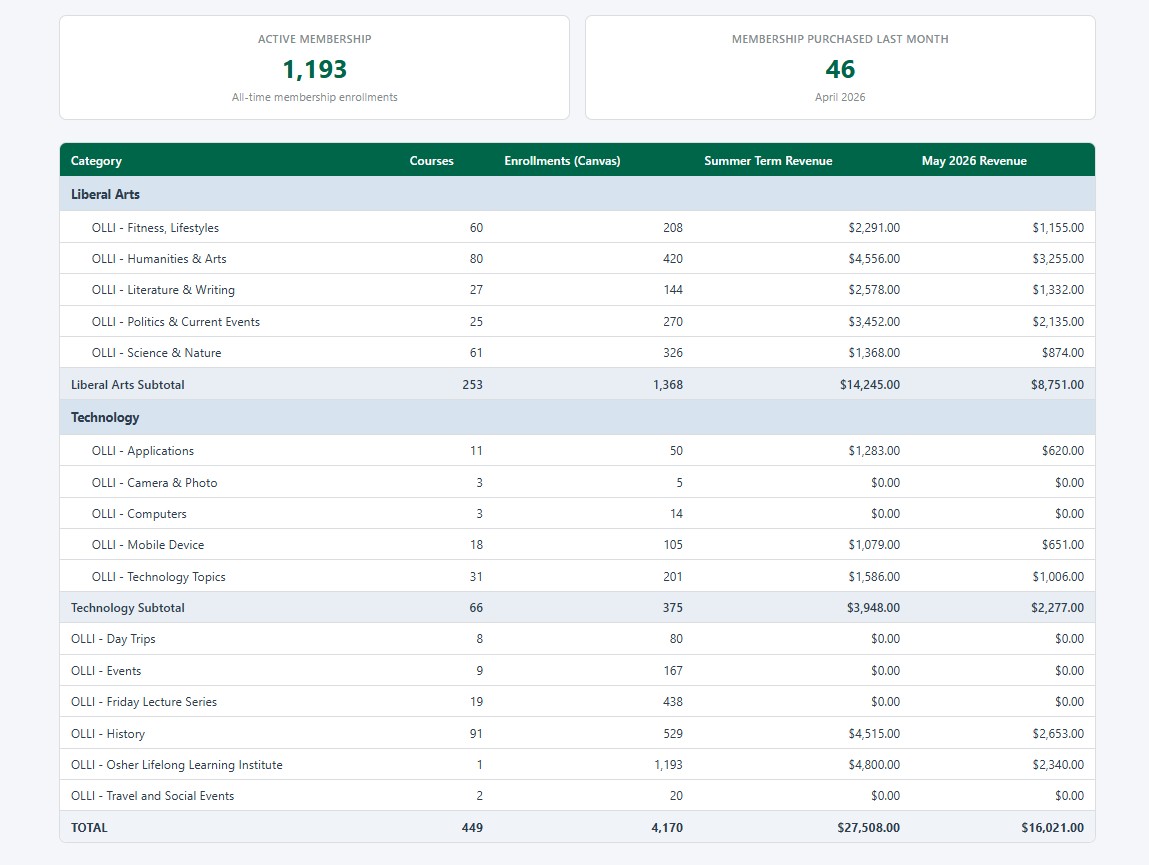
Task: Select the Summer Term Revenue header
Action: tap(768, 161)
